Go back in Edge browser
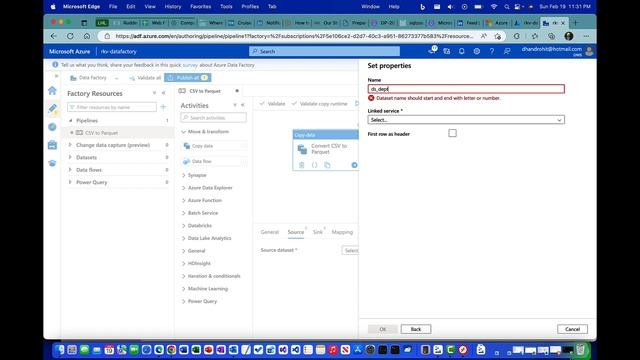Image resolution: width=640 pixels, height=360 pixels. (x=53, y=36)
